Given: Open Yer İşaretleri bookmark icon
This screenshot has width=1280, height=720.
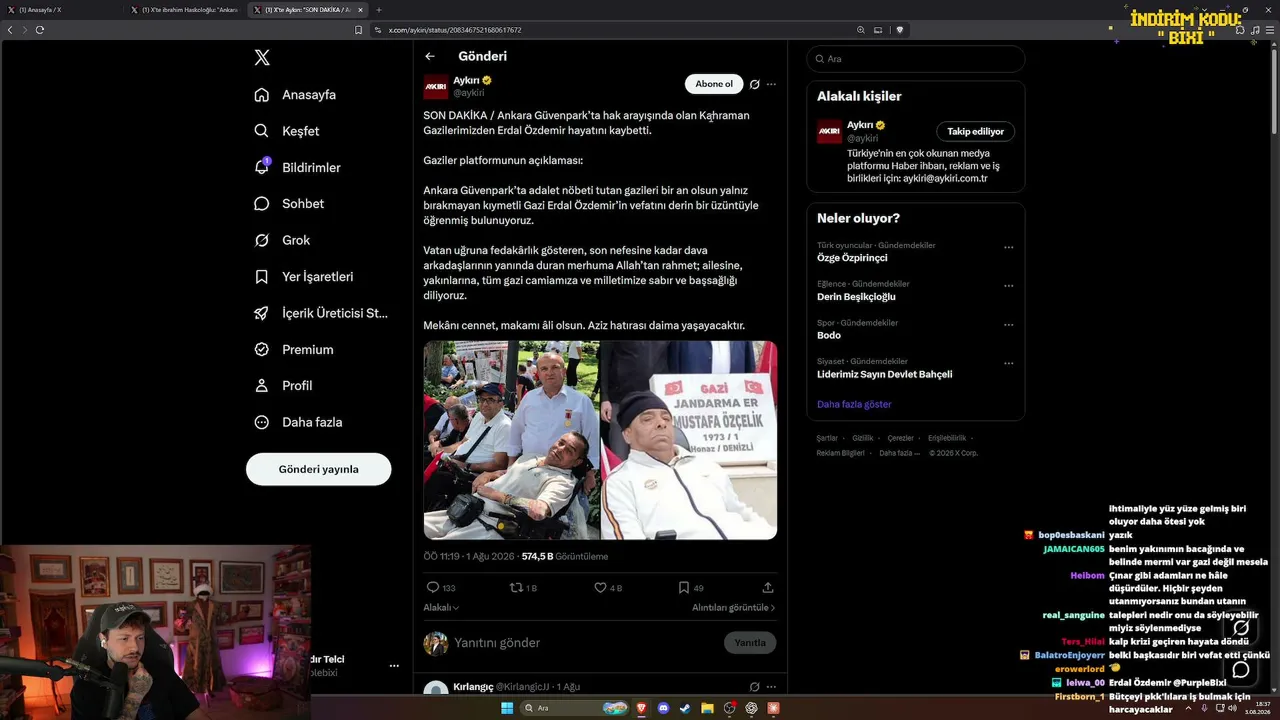Looking at the screenshot, I should [x=262, y=277].
